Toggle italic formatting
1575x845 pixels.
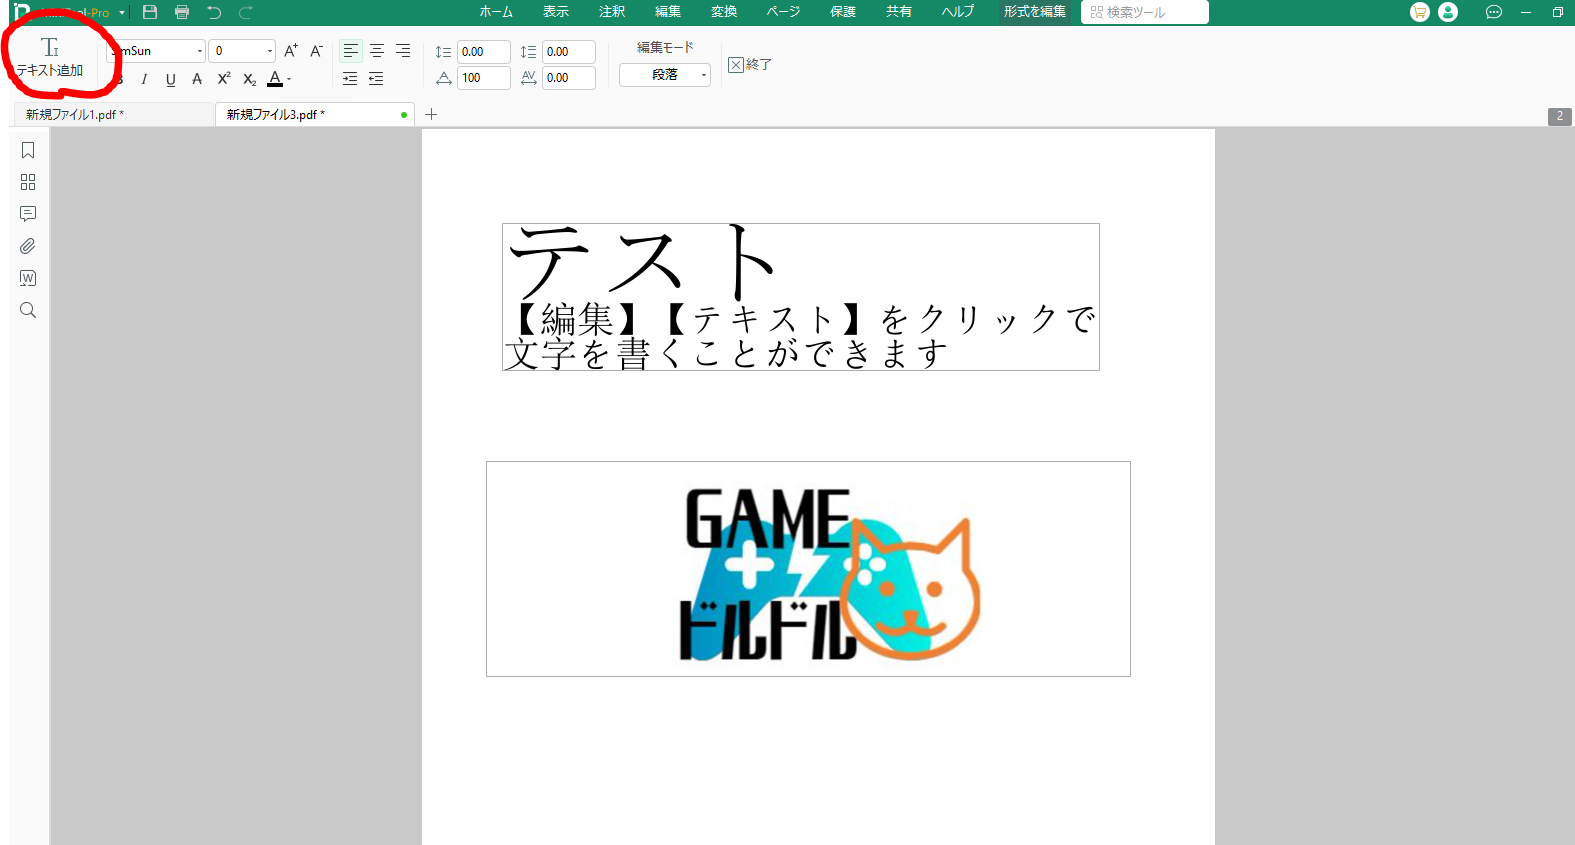click(144, 79)
